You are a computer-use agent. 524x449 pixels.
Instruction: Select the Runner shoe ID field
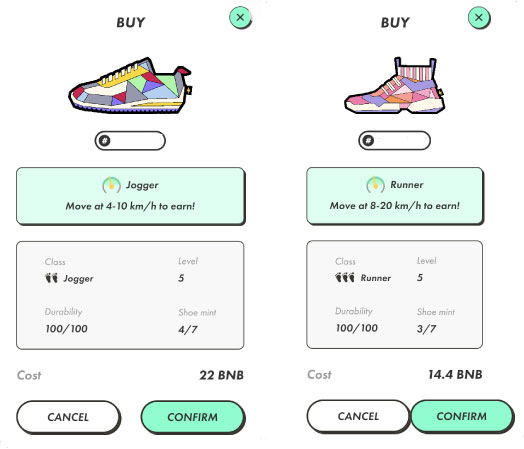pyautogui.click(x=394, y=140)
